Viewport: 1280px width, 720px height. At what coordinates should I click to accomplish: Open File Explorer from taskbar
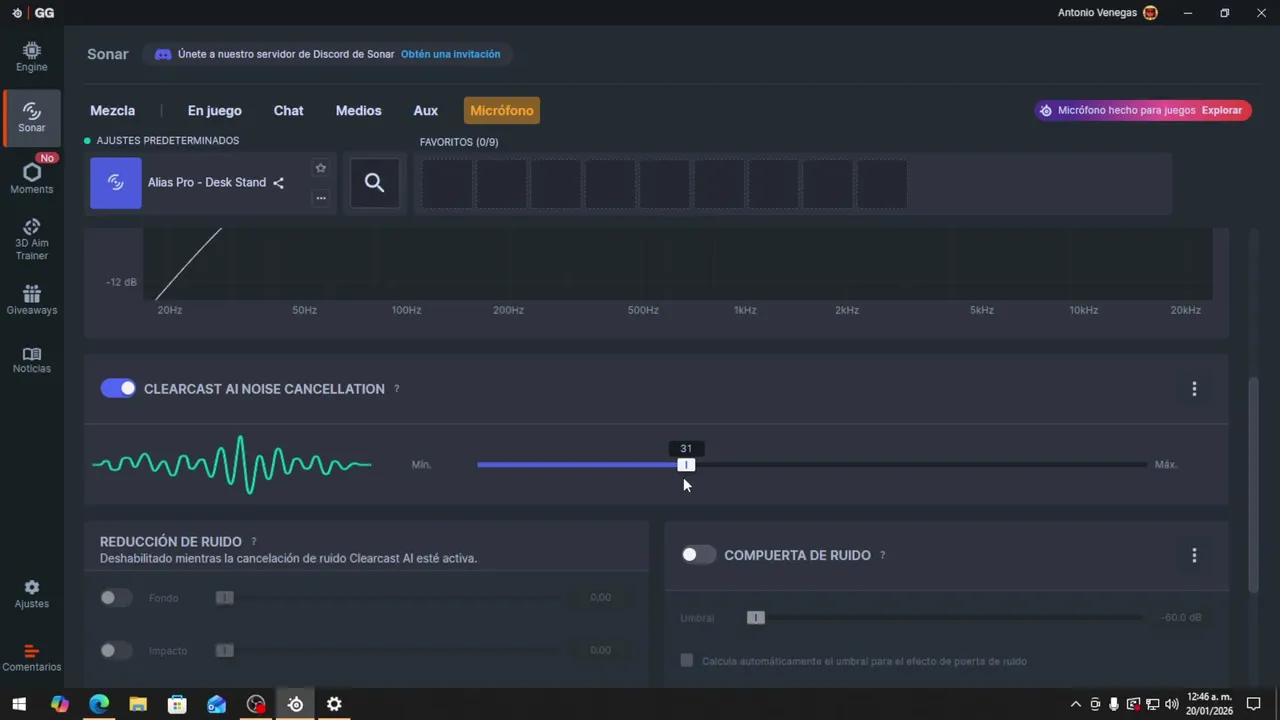(x=138, y=704)
